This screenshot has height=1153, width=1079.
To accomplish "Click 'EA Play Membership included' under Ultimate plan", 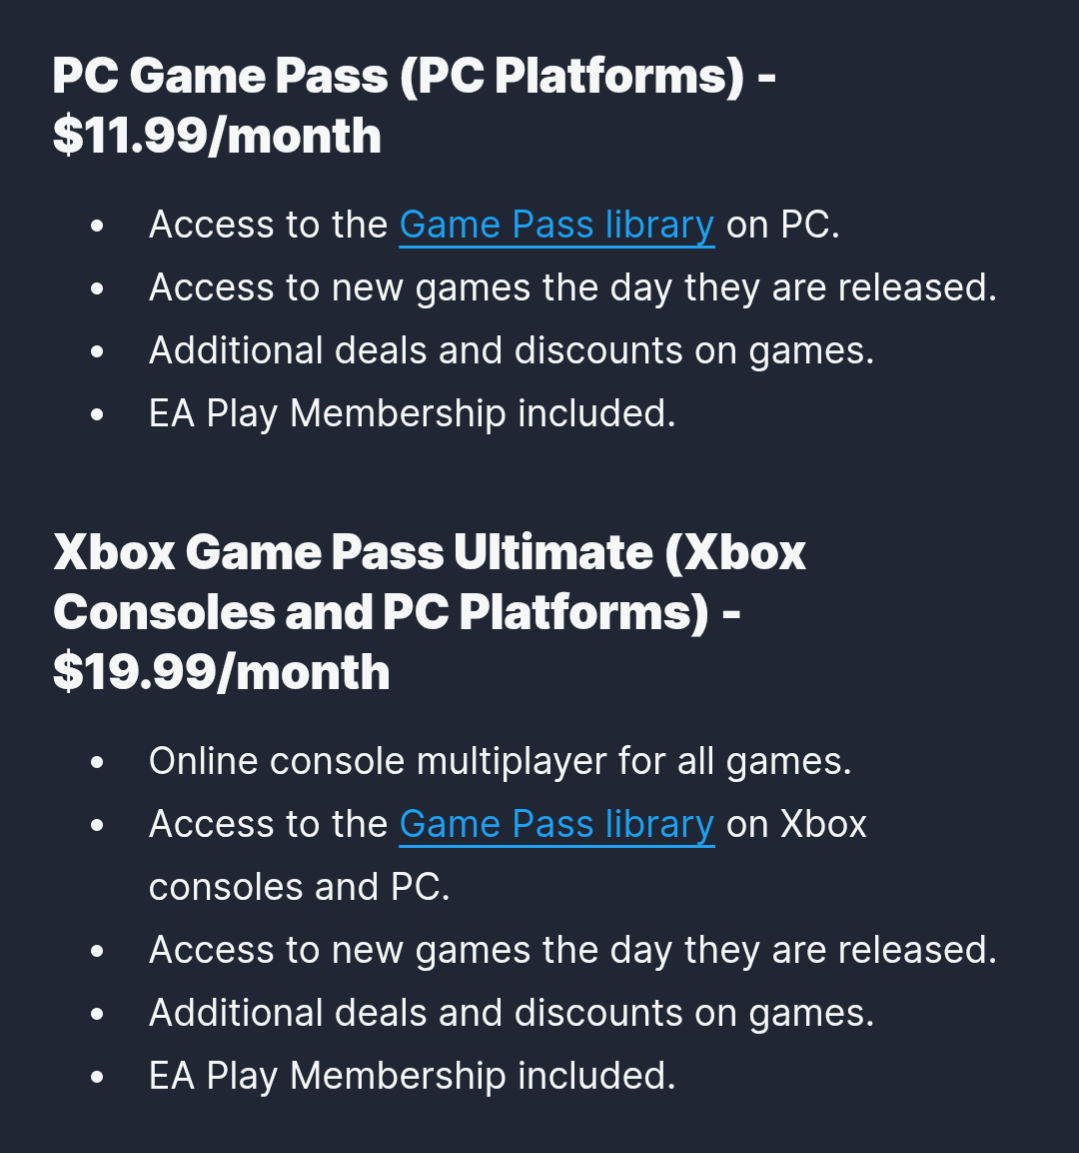I will click(x=412, y=1076).
